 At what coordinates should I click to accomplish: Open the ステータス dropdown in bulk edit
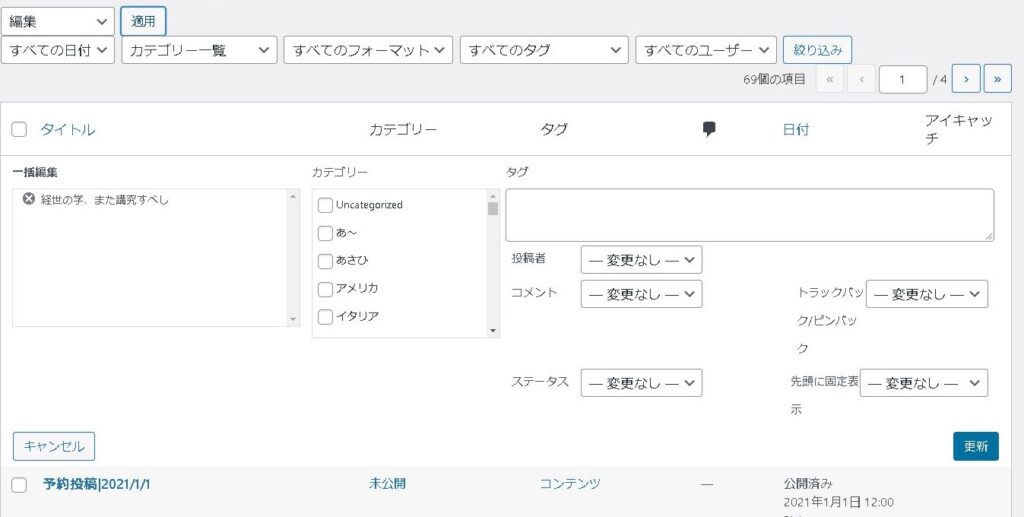pyautogui.click(x=641, y=383)
